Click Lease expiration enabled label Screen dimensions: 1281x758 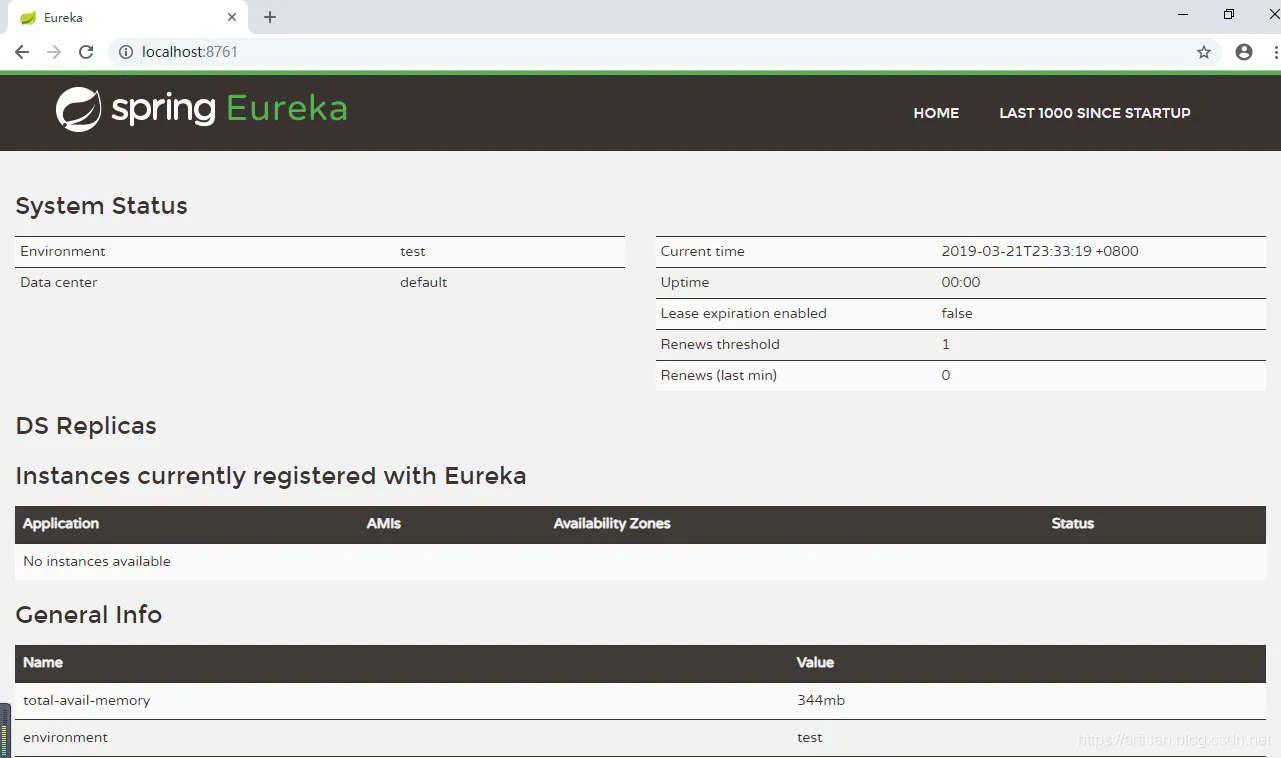743,313
